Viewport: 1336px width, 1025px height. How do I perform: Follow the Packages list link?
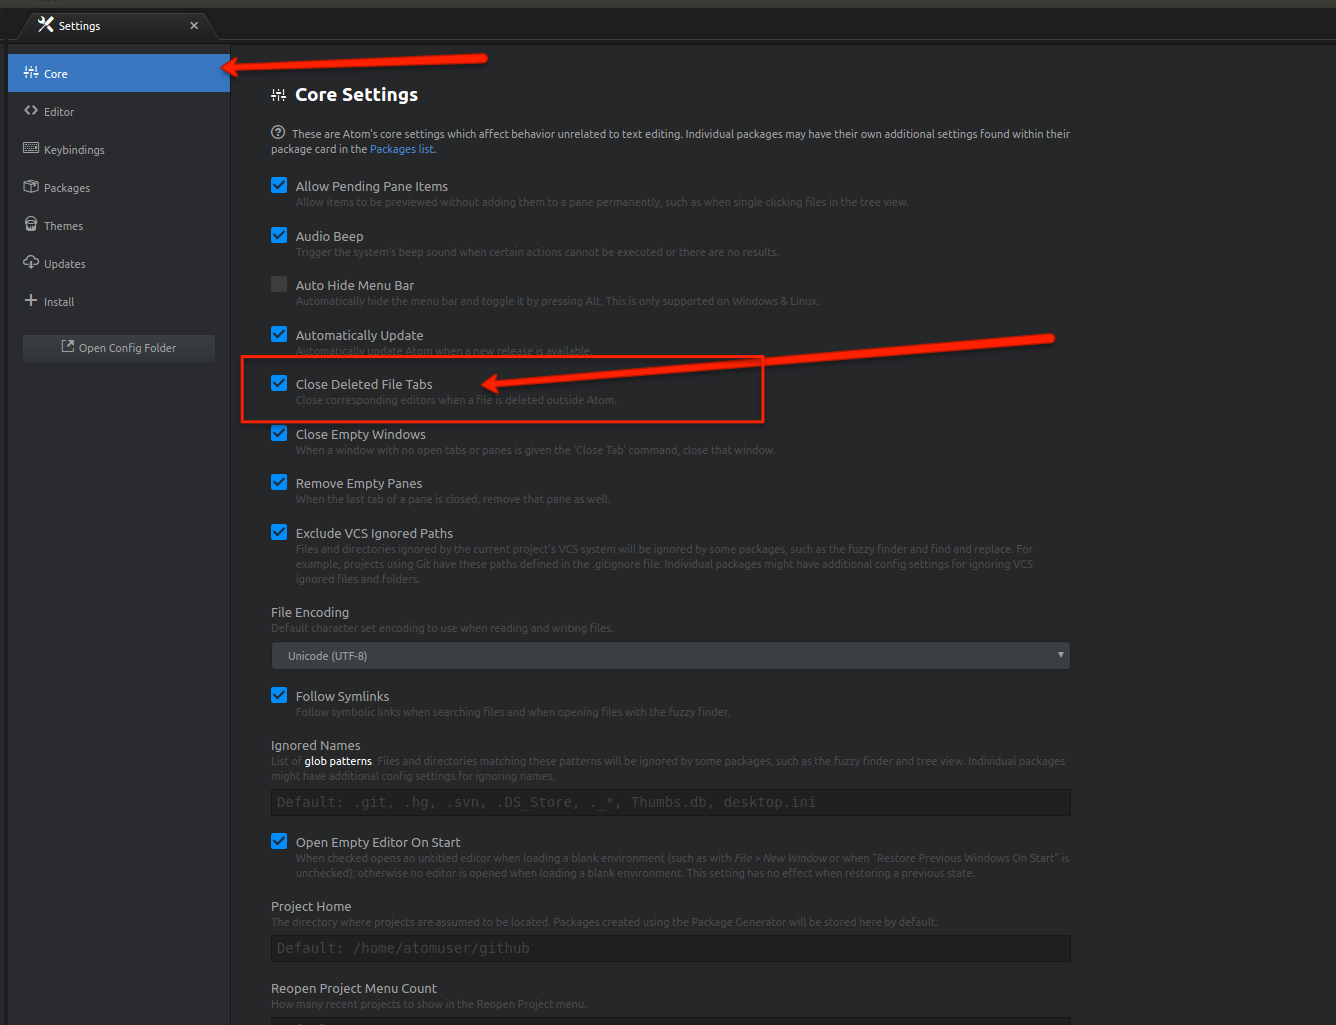click(x=402, y=149)
